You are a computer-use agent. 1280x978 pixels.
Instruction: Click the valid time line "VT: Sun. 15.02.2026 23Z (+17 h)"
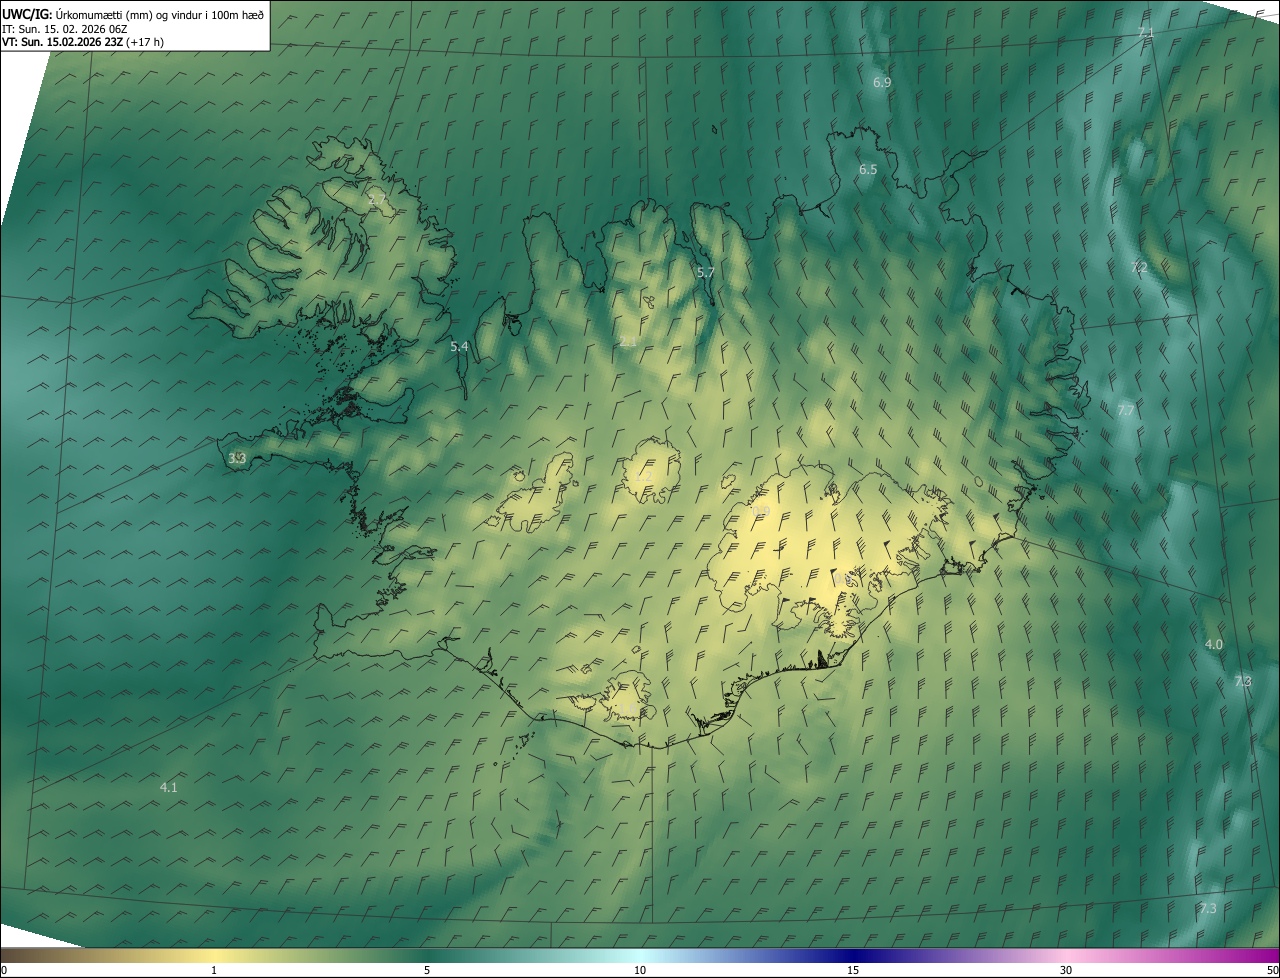pos(83,42)
